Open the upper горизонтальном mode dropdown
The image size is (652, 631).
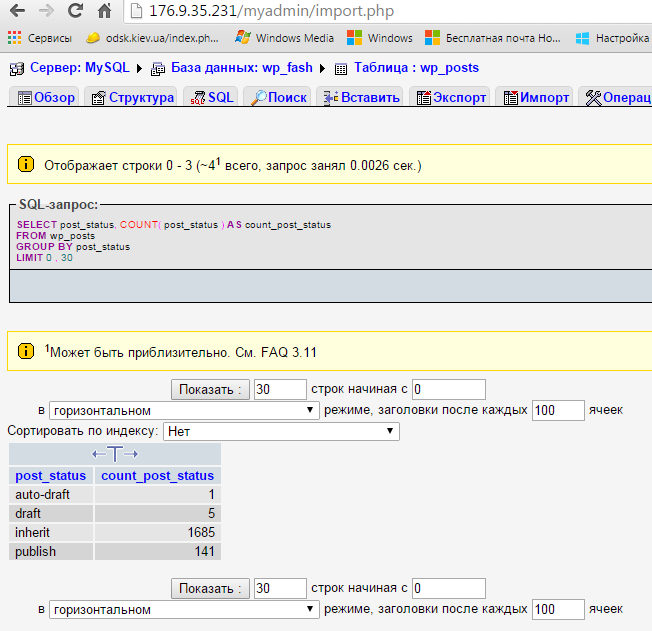[x=184, y=411]
